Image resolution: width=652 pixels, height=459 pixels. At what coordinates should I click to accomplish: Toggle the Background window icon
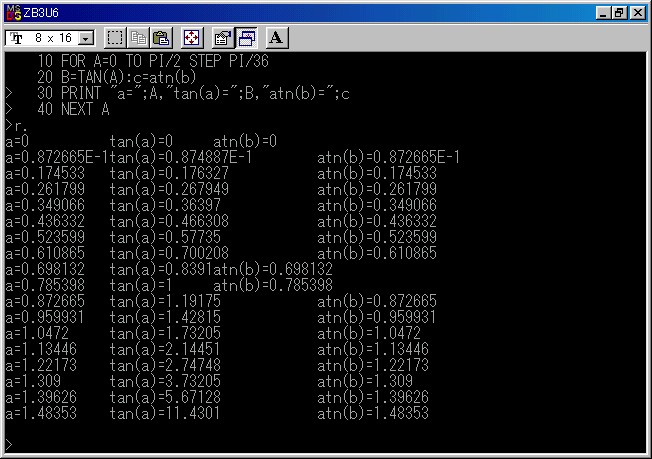(247, 38)
